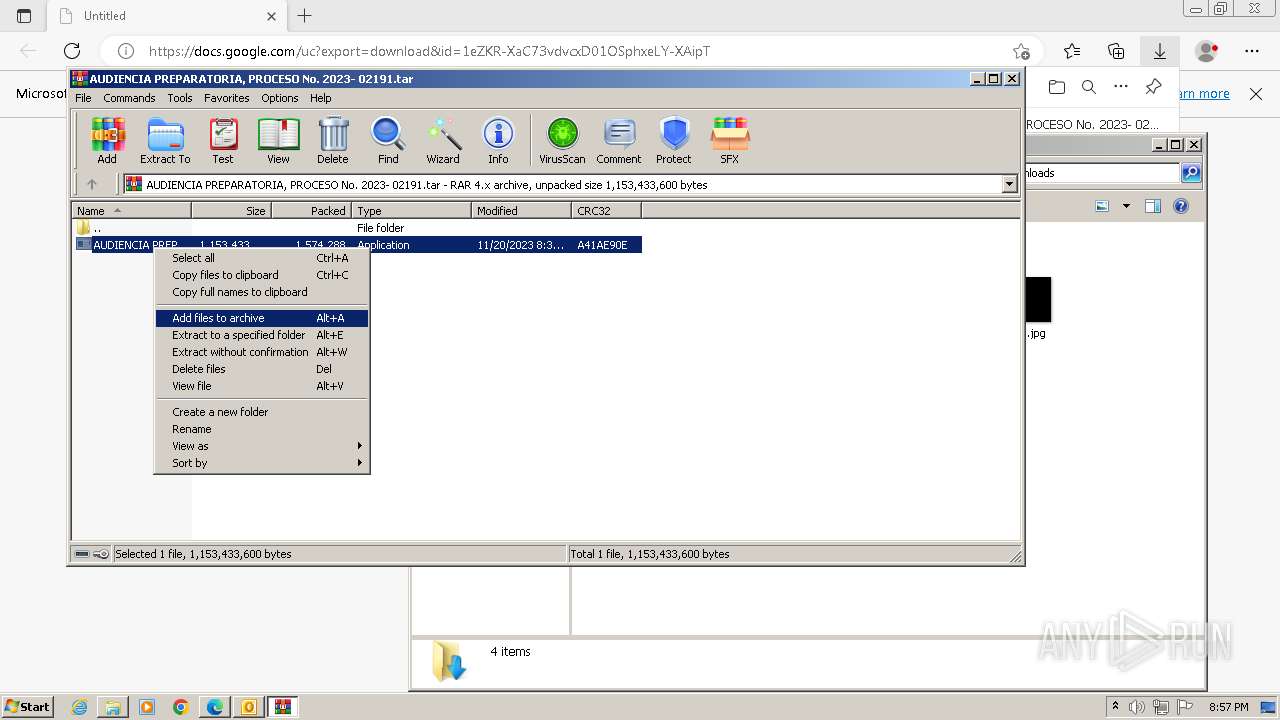Open Edge profile avatar
1280x720 pixels.
(1207, 51)
